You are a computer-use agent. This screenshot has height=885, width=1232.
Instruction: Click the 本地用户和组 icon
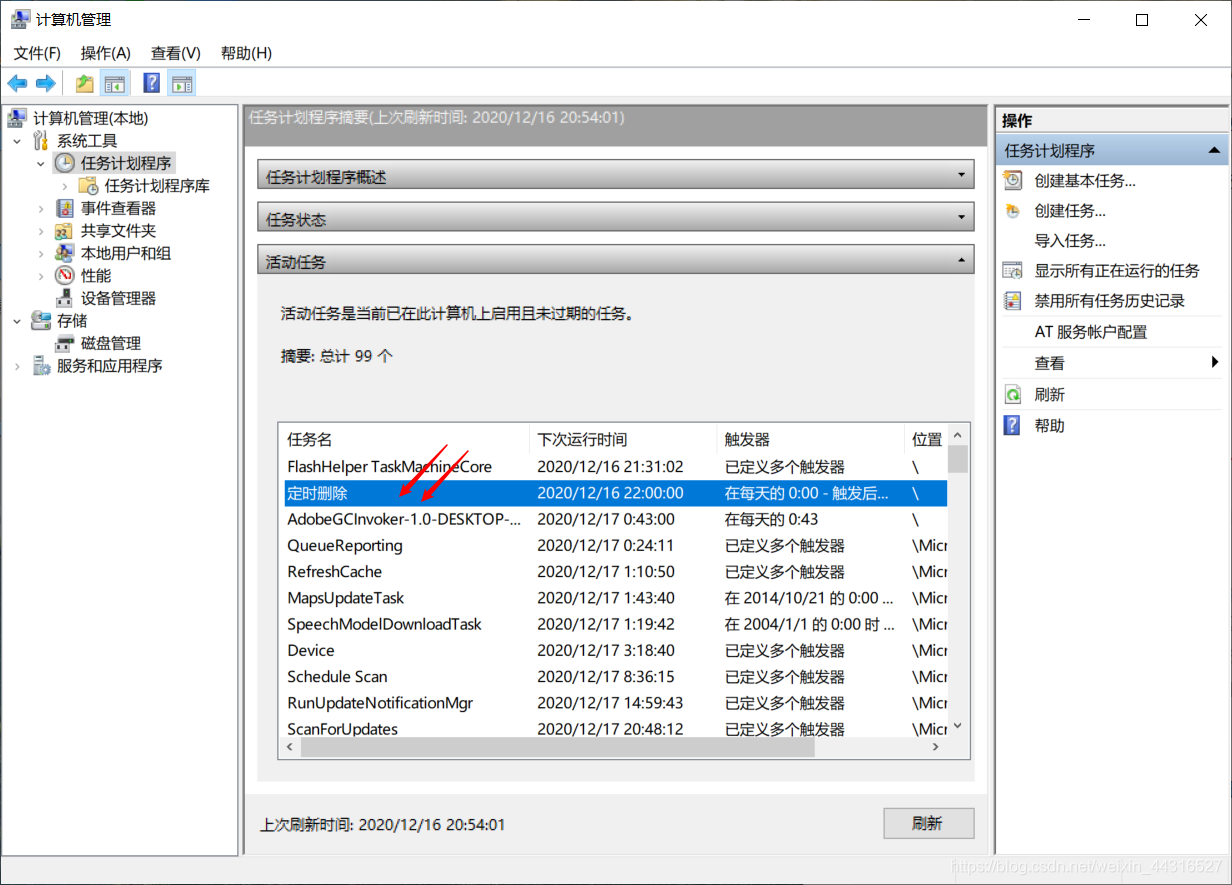pyautogui.click(x=65, y=253)
